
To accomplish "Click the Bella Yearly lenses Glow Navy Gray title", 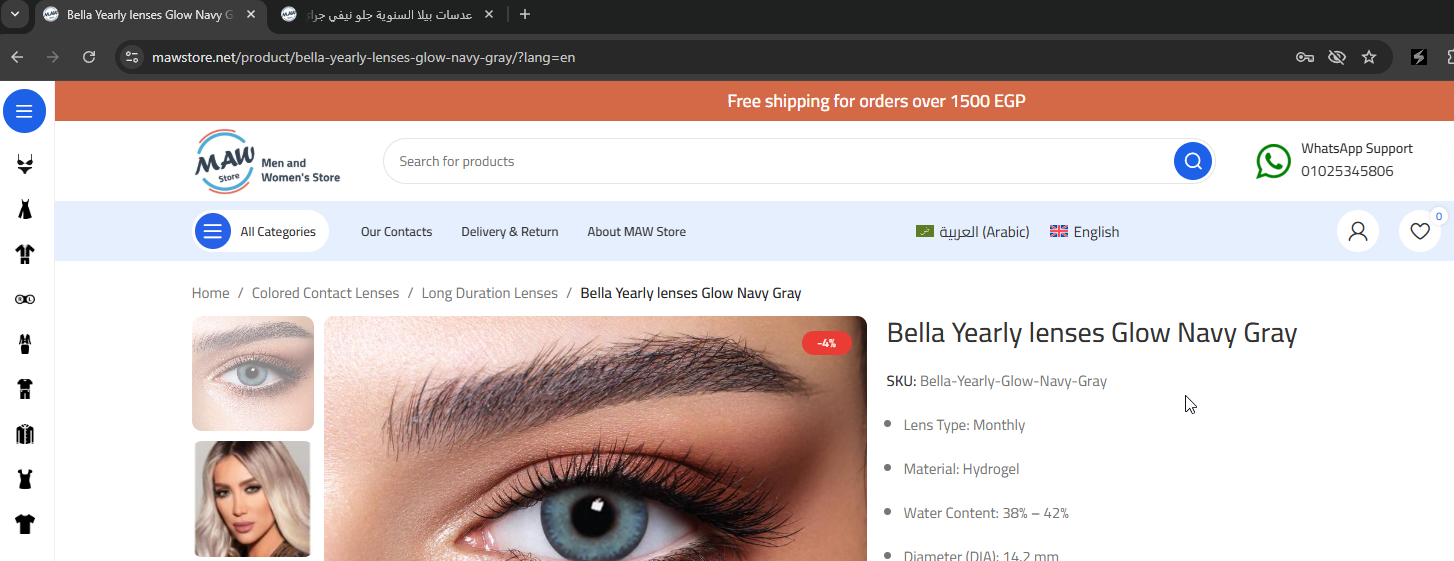I will click(x=1092, y=333).
